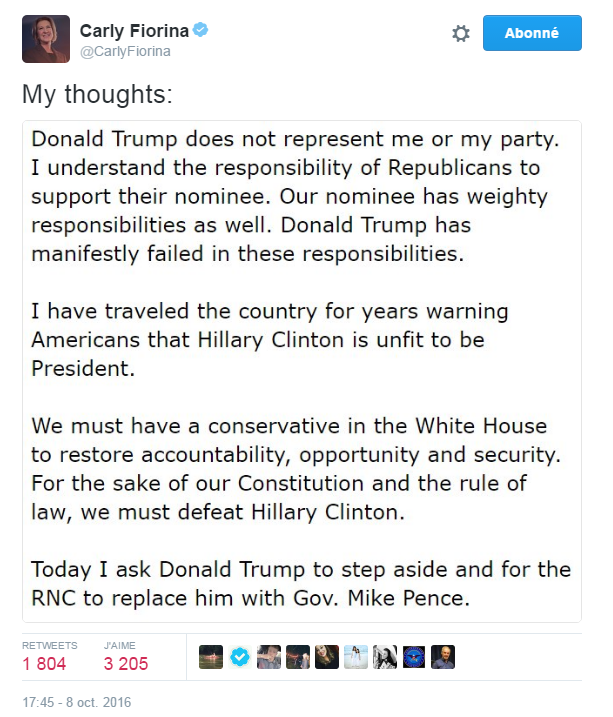Click the blue verified-check avatar in likers row
Viewport: 613px width, 717px height.
[240, 657]
